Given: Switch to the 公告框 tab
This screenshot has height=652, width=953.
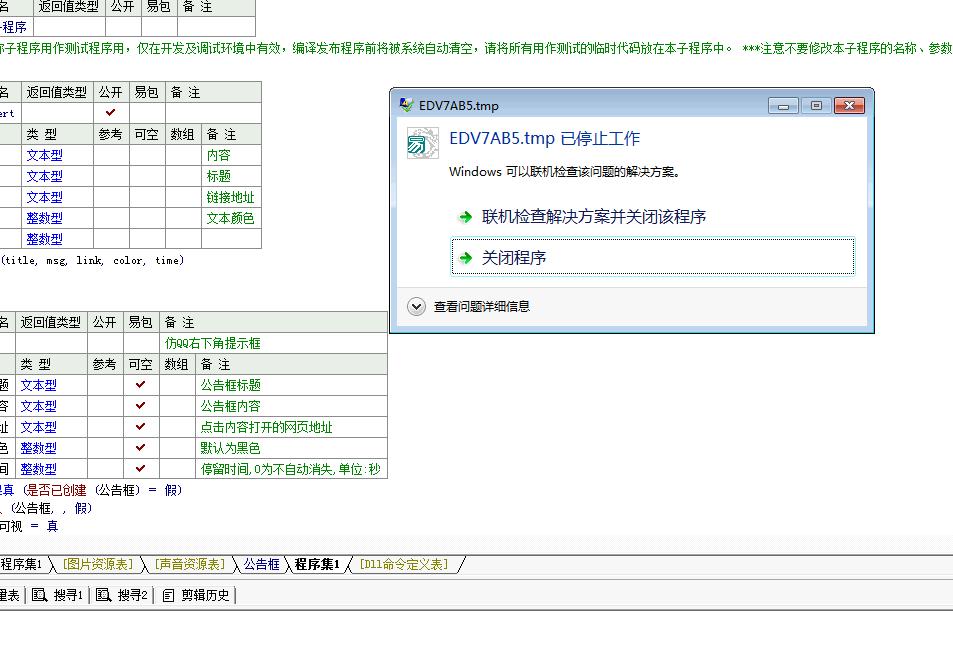Looking at the screenshot, I should click(262, 564).
